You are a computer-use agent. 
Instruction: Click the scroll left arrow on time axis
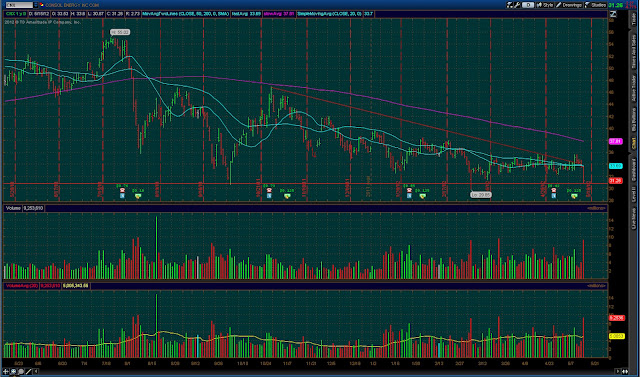(x=36, y=371)
